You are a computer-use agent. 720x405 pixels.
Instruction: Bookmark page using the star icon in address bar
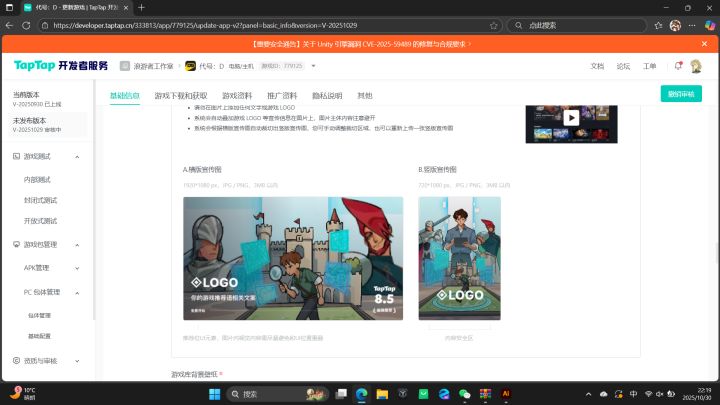click(x=494, y=25)
